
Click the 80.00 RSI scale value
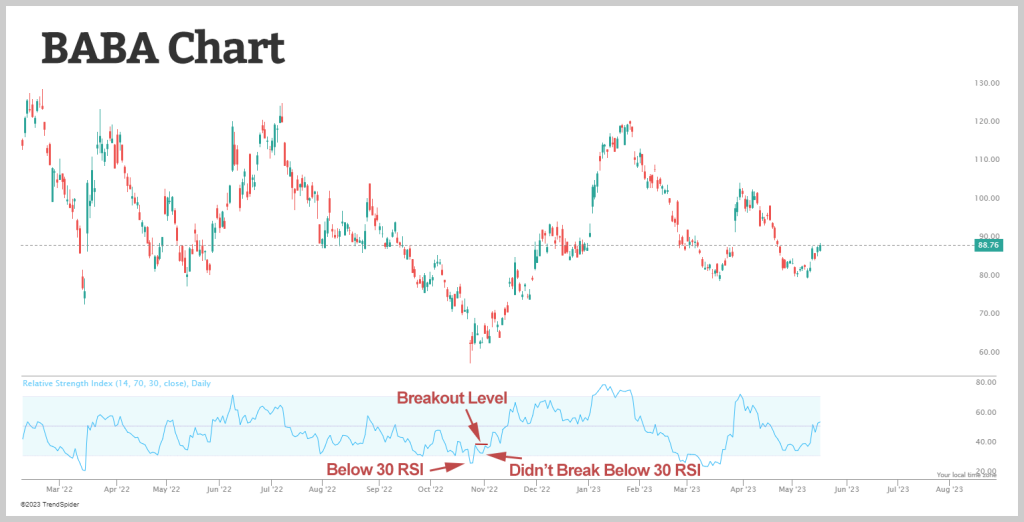(988, 382)
